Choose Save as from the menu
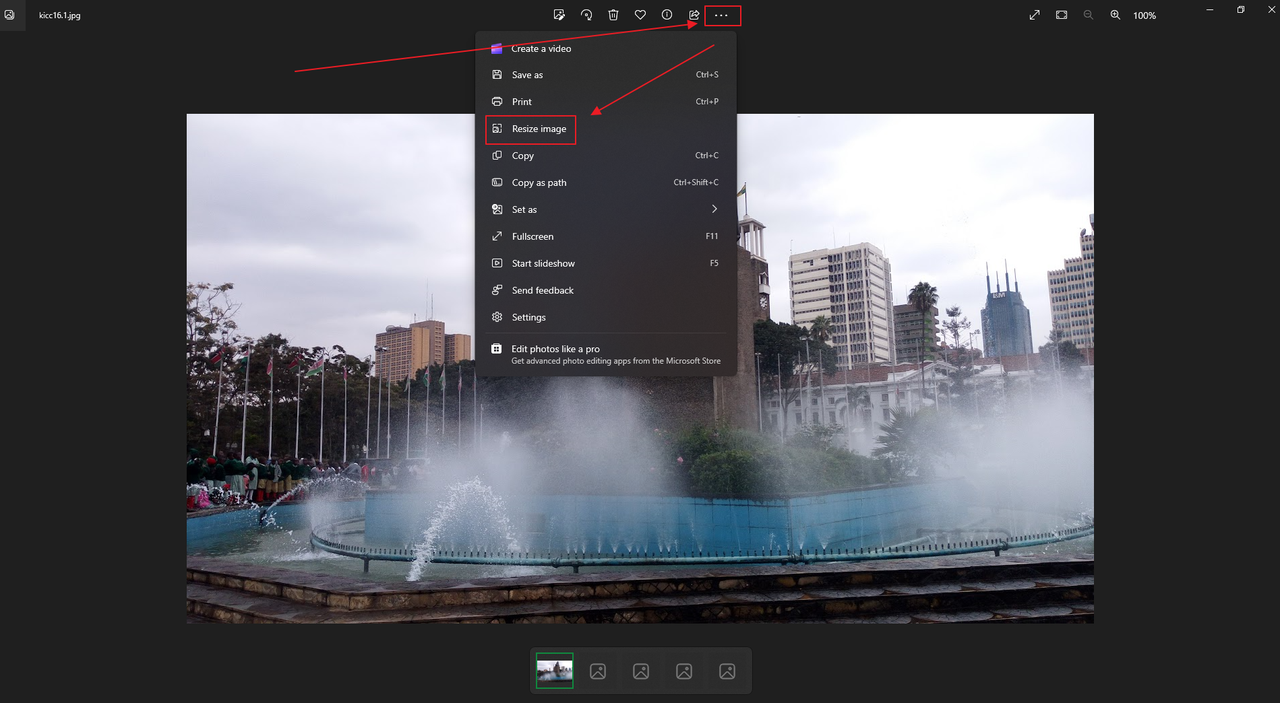This screenshot has height=703, width=1280. [606, 75]
